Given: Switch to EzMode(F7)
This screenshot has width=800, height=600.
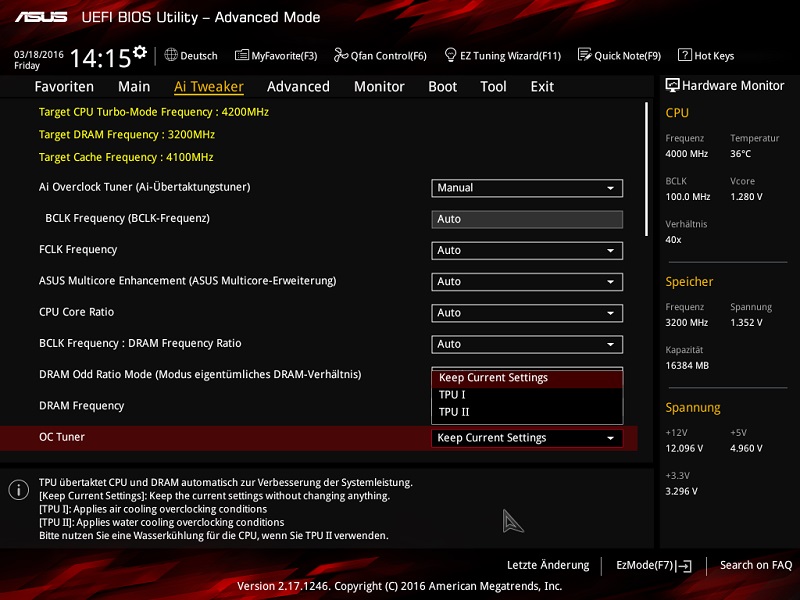Looking at the screenshot, I should [654, 565].
